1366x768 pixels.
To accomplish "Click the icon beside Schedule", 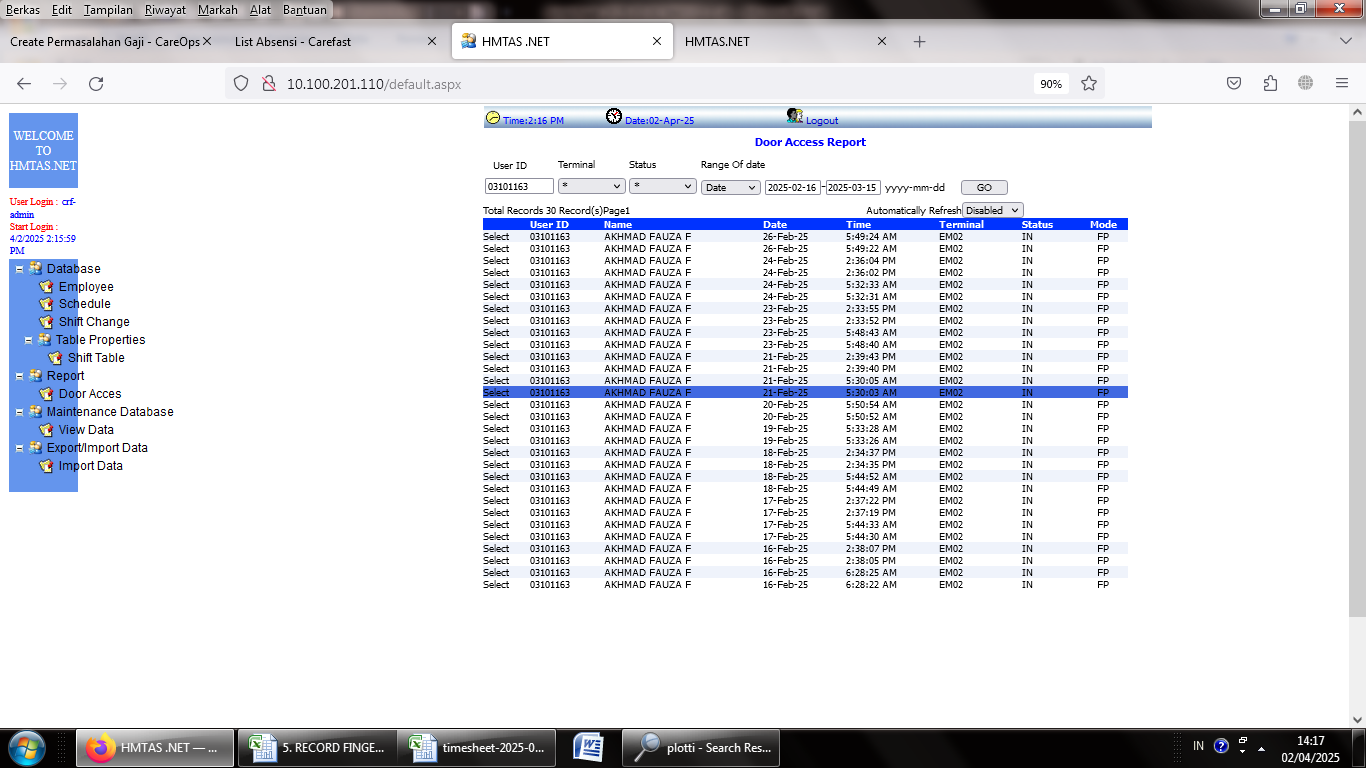I will (46, 304).
